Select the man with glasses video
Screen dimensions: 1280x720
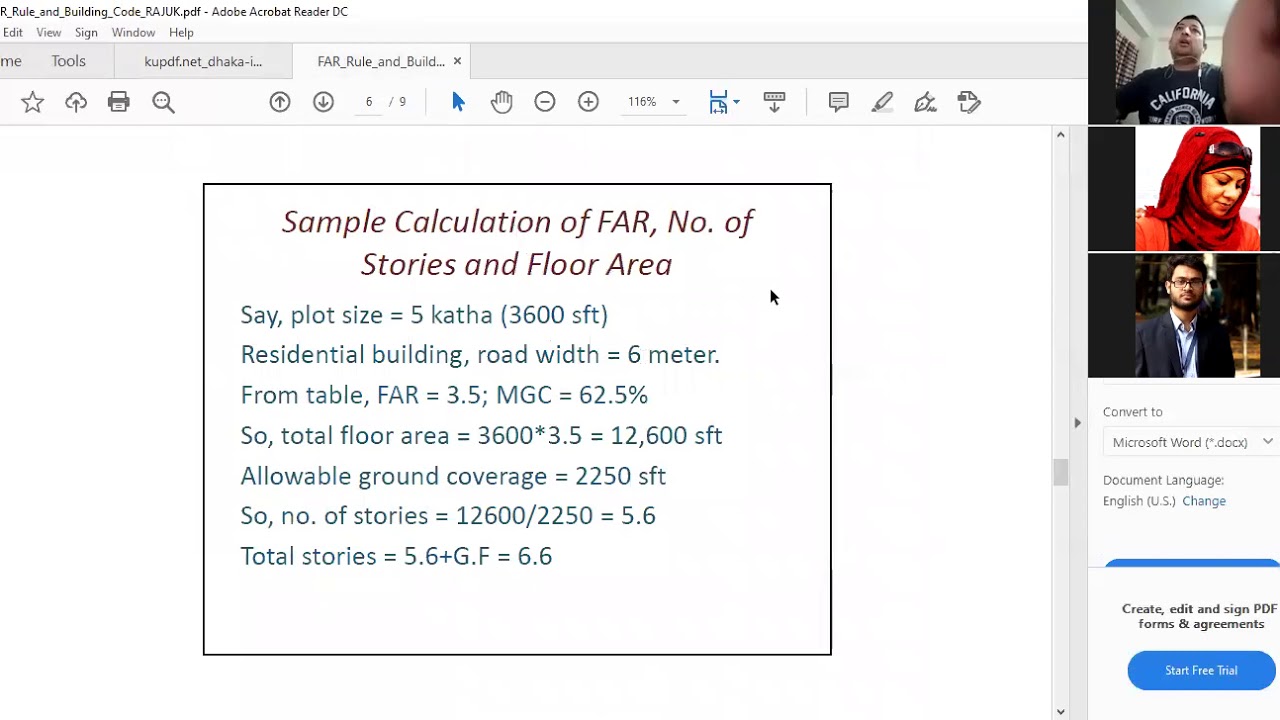1184,315
